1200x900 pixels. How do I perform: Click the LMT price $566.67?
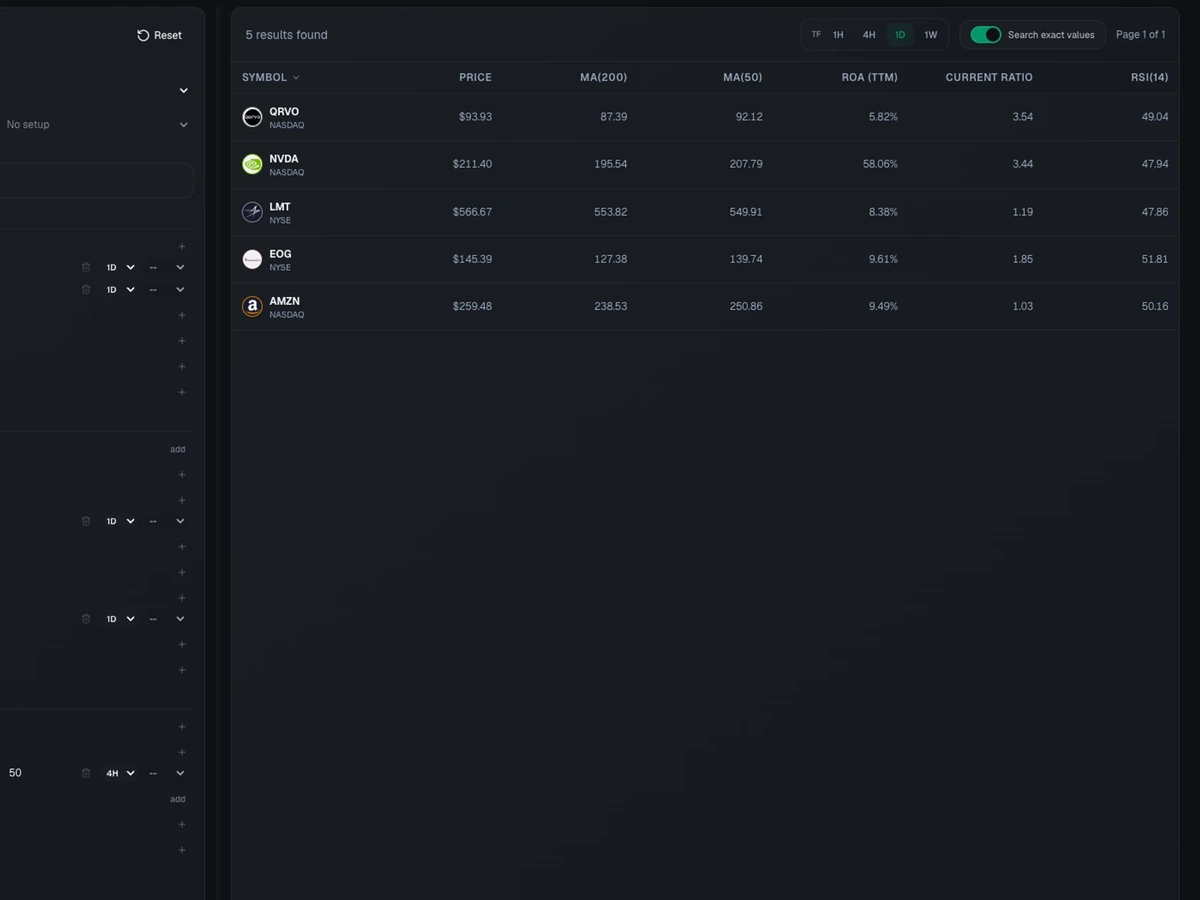coord(472,212)
